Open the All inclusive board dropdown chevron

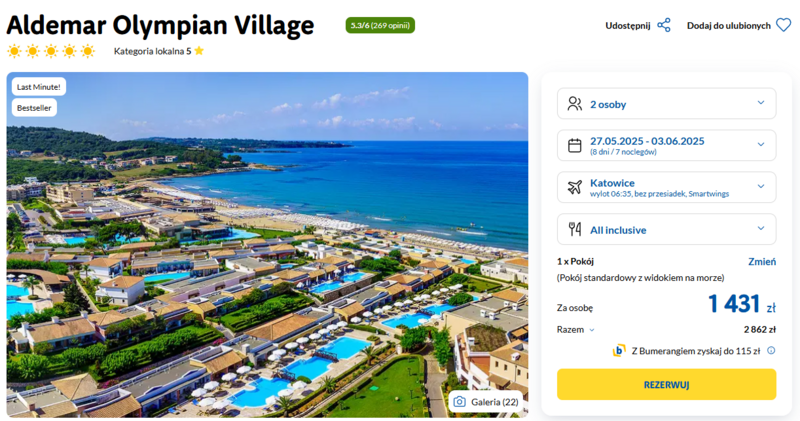(761, 228)
